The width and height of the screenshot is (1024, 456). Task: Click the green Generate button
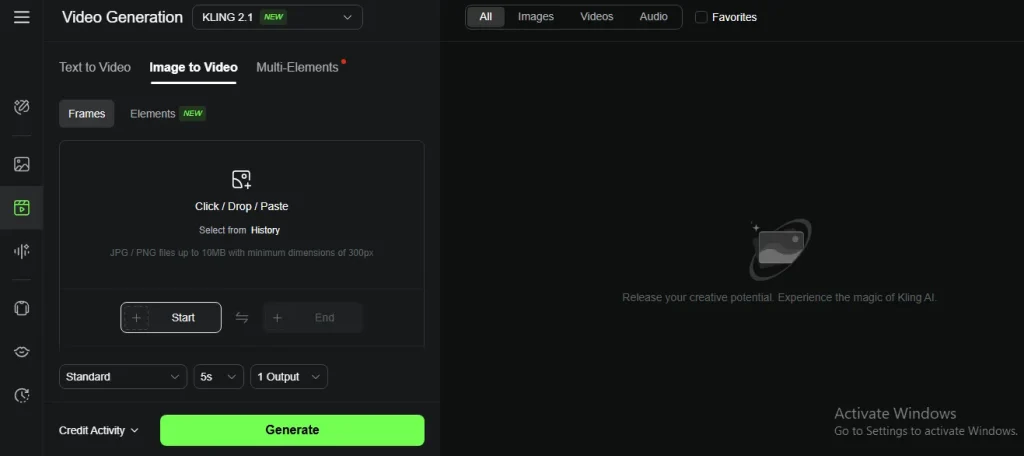click(292, 430)
